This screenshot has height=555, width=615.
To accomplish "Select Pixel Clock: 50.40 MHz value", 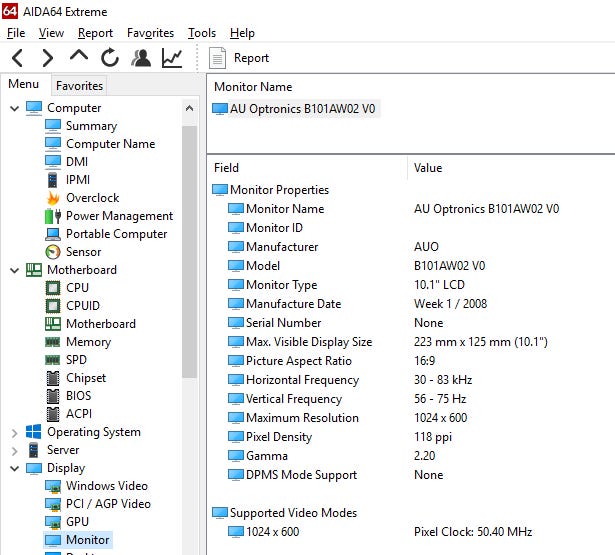I will pos(473,532).
